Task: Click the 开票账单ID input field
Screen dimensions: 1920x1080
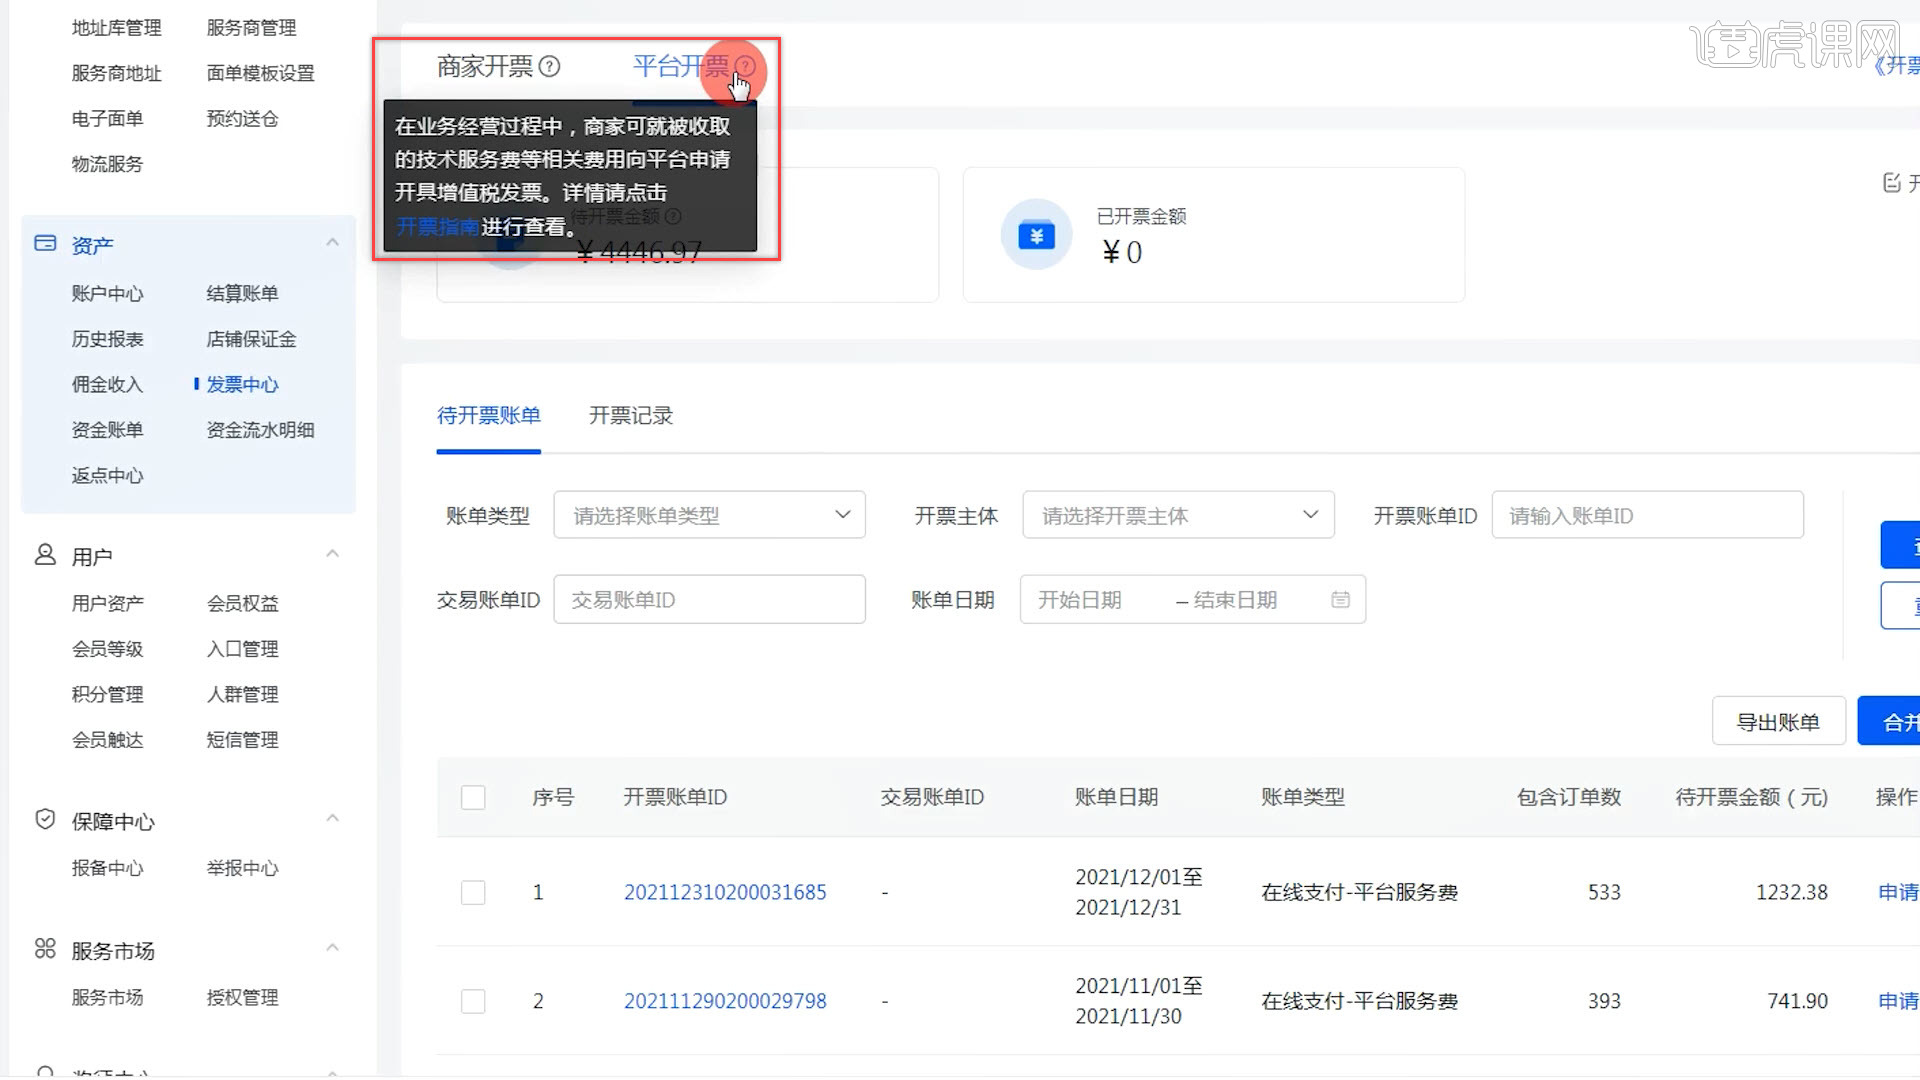Action: (1647, 516)
